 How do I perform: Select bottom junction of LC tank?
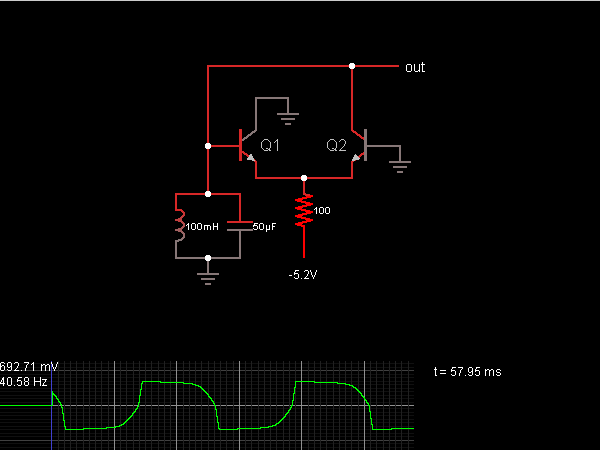(208, 258)
